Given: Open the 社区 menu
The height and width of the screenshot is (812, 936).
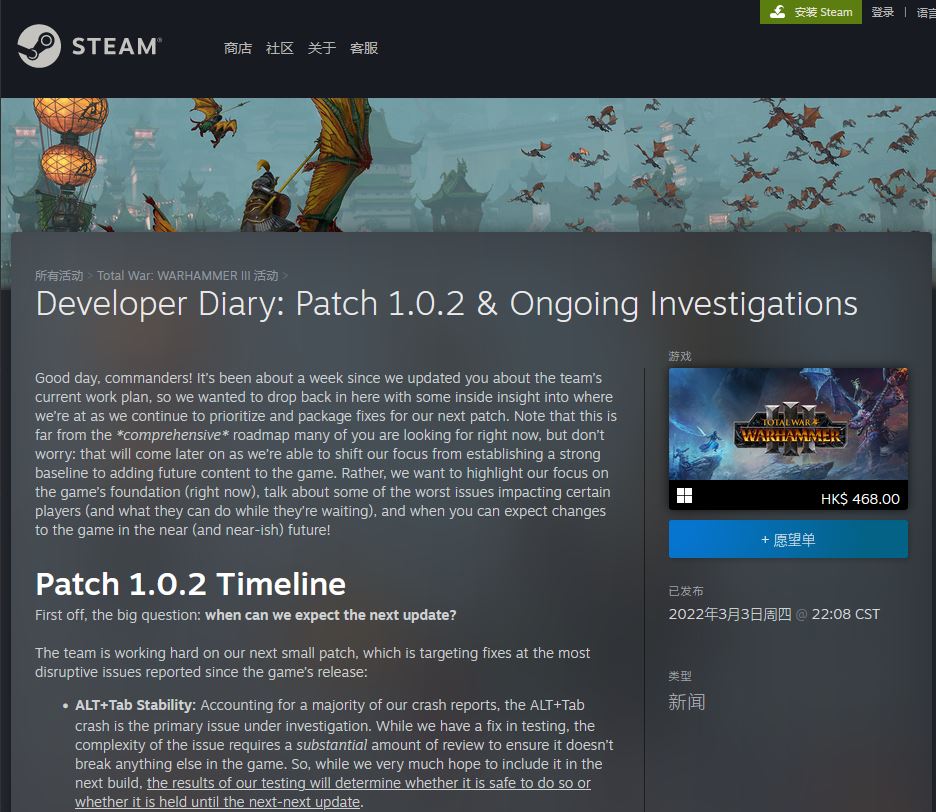Looking at the screenshot, I should (x=280, y=48).
